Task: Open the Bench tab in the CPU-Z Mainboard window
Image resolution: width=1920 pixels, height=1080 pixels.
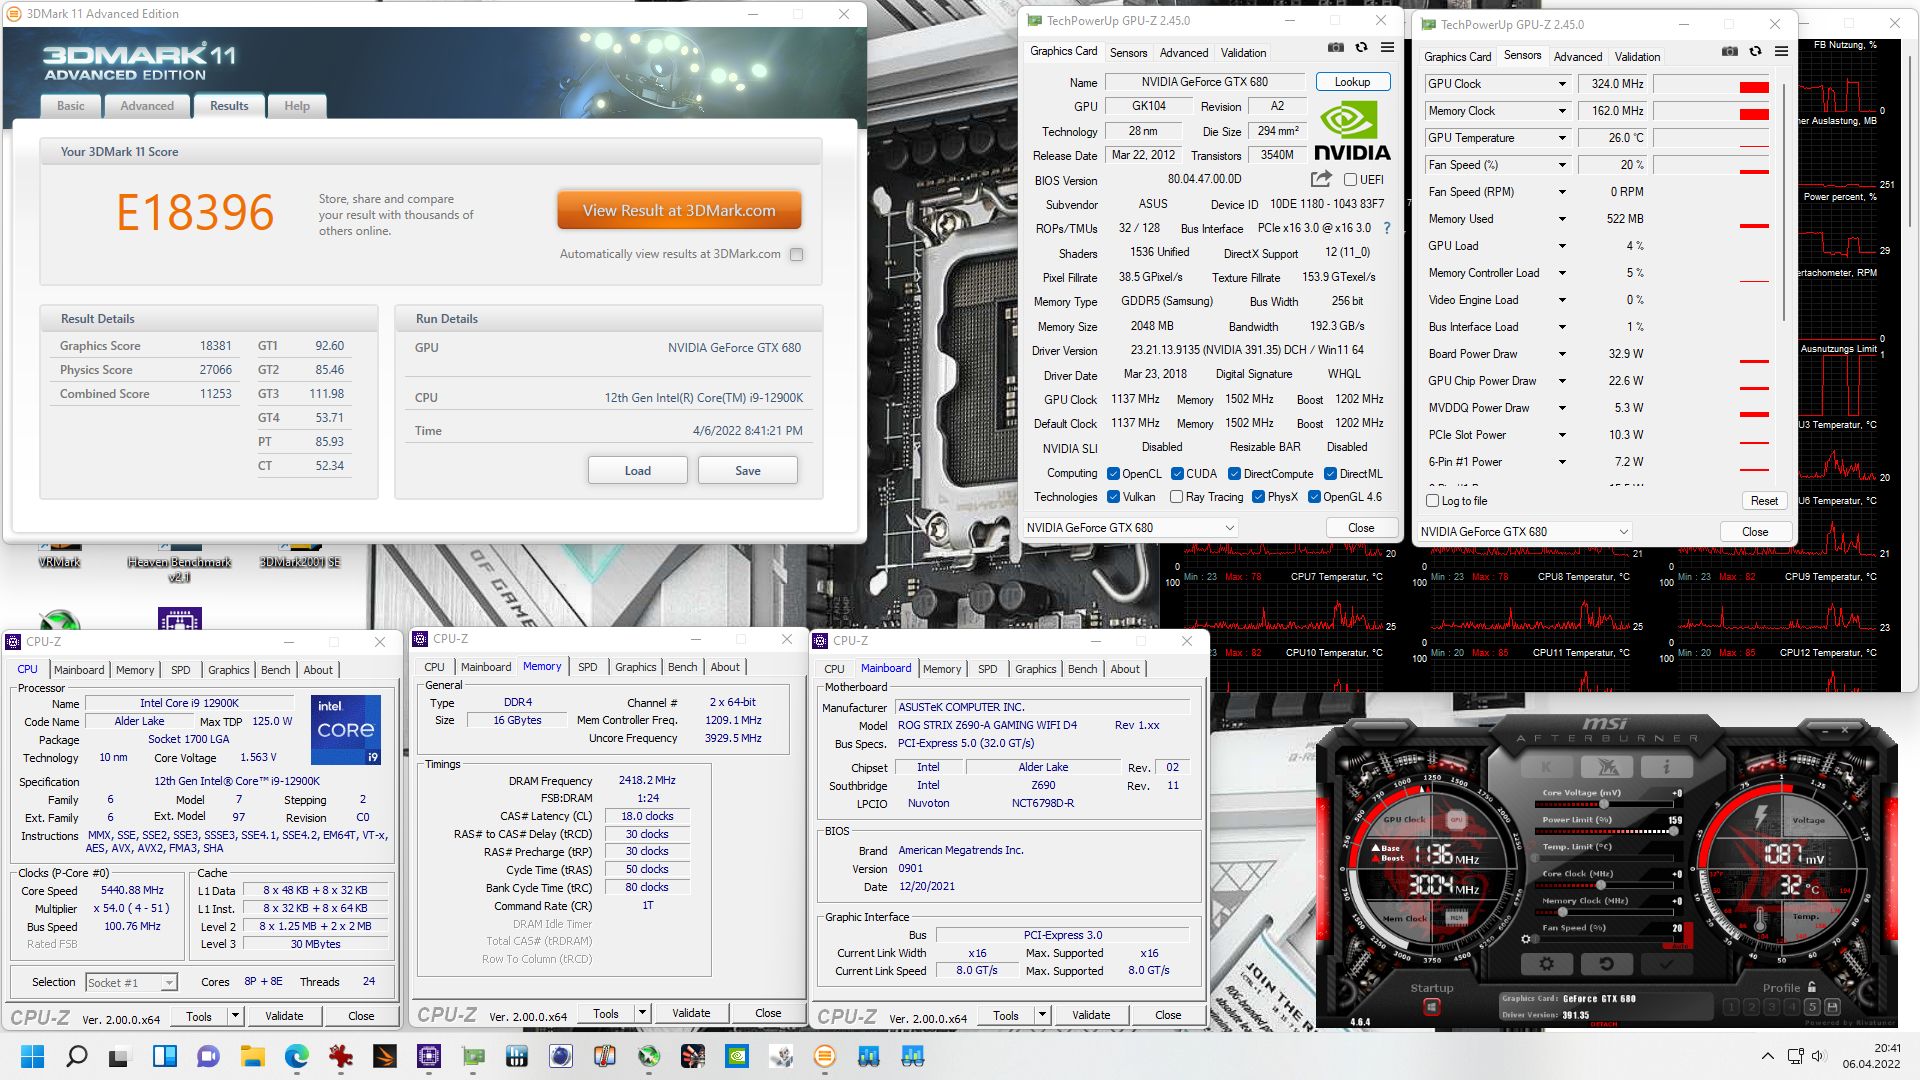Action: click(x=1082, y=669)
